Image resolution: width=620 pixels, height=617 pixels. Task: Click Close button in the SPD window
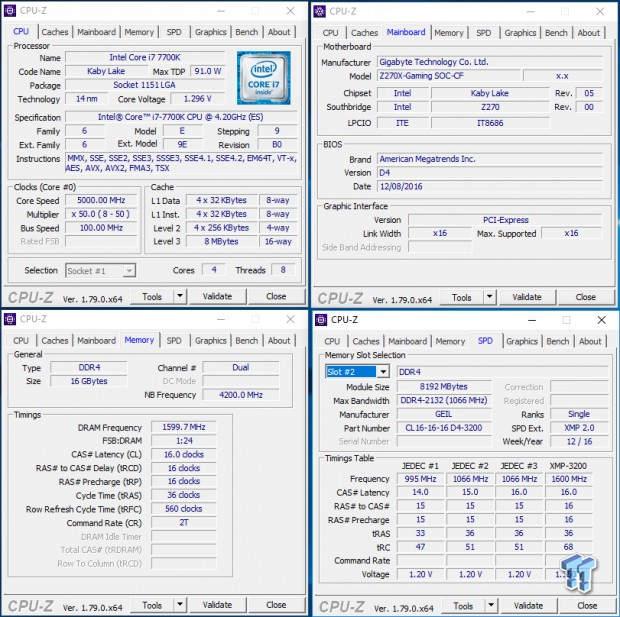click(x=587, y=606)
